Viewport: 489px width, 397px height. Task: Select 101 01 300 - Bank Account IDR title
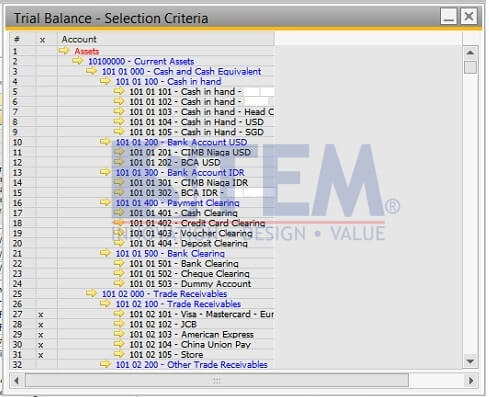(180, 172)
